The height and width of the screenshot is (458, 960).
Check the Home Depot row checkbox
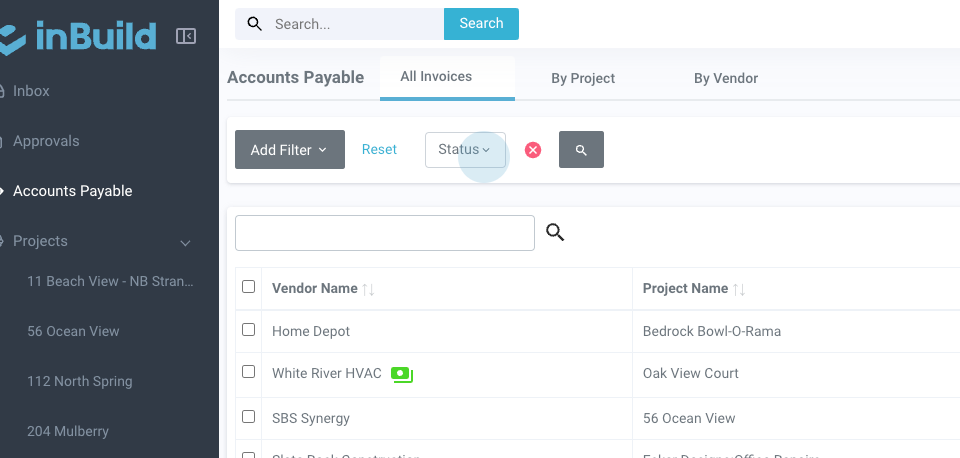click(249, 330)
